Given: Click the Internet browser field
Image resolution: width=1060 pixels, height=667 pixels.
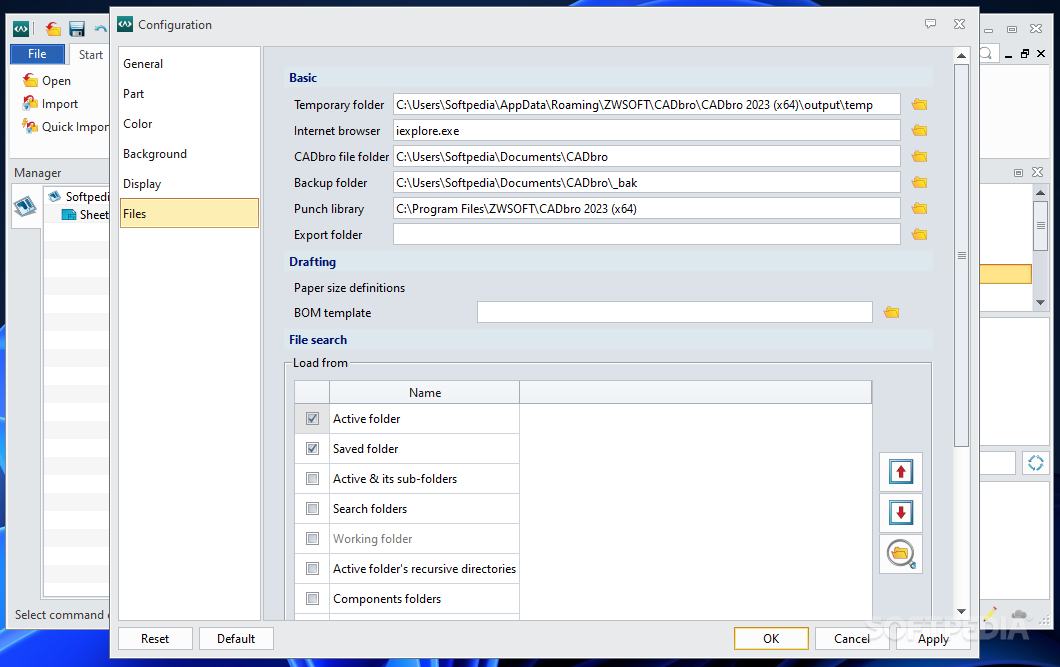Looking at the screenshot, I should click(647, 130).
